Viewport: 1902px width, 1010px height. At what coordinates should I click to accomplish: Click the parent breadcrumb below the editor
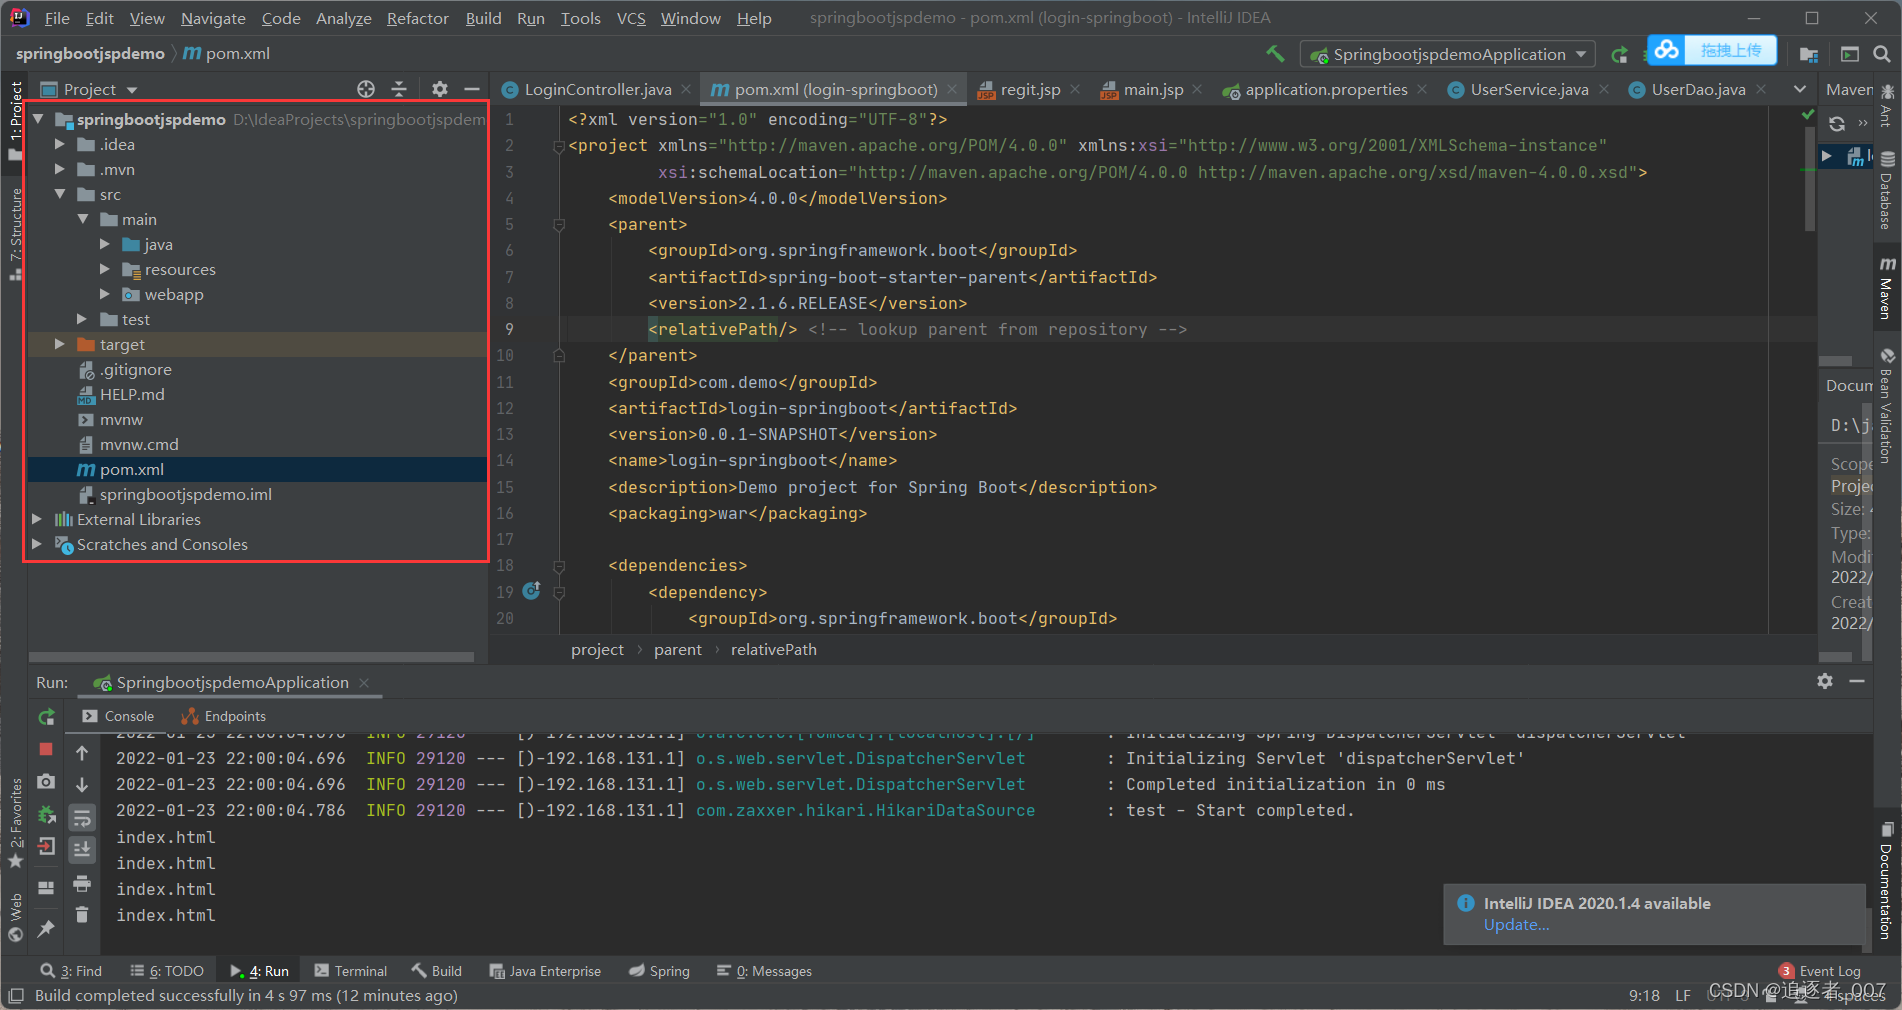678,649
